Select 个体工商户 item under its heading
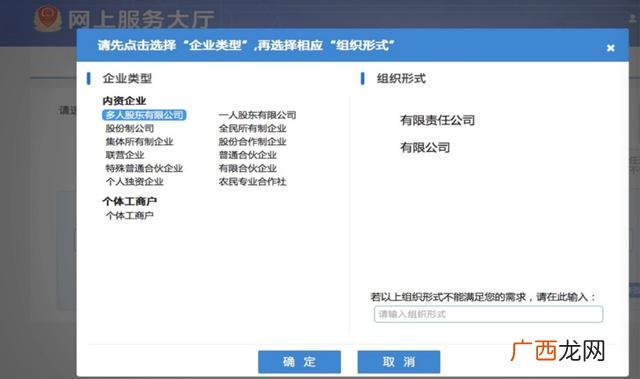Screen dimensions: 640x379 point(129,215)
